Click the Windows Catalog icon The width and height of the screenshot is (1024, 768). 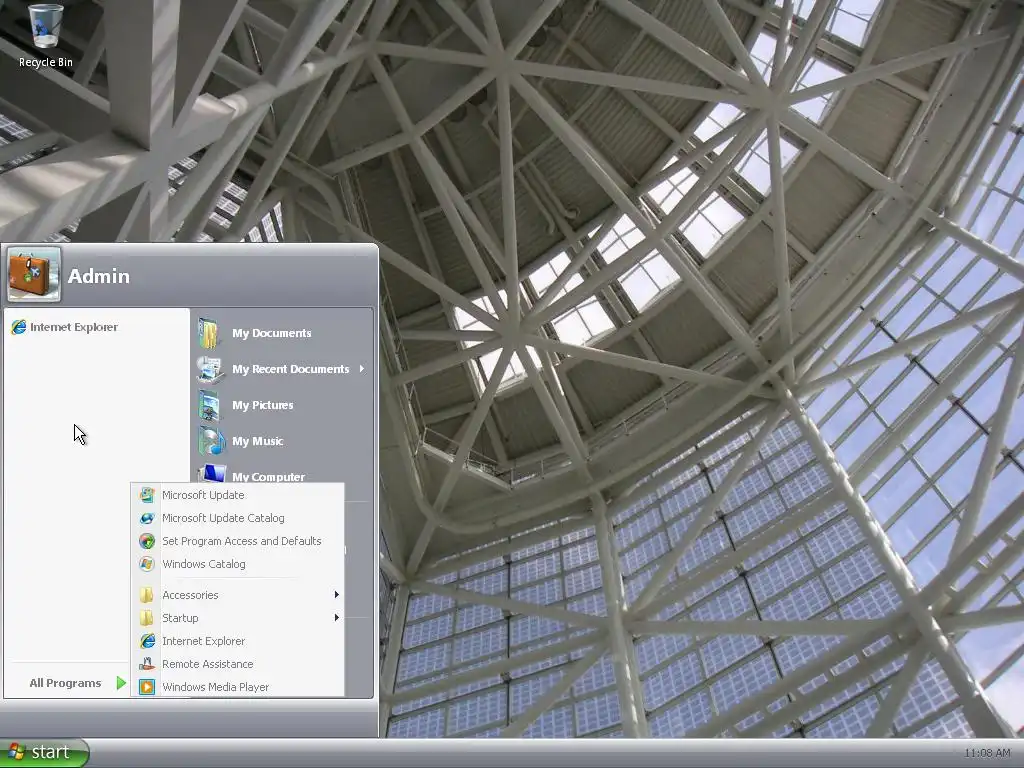click(147, 564)
